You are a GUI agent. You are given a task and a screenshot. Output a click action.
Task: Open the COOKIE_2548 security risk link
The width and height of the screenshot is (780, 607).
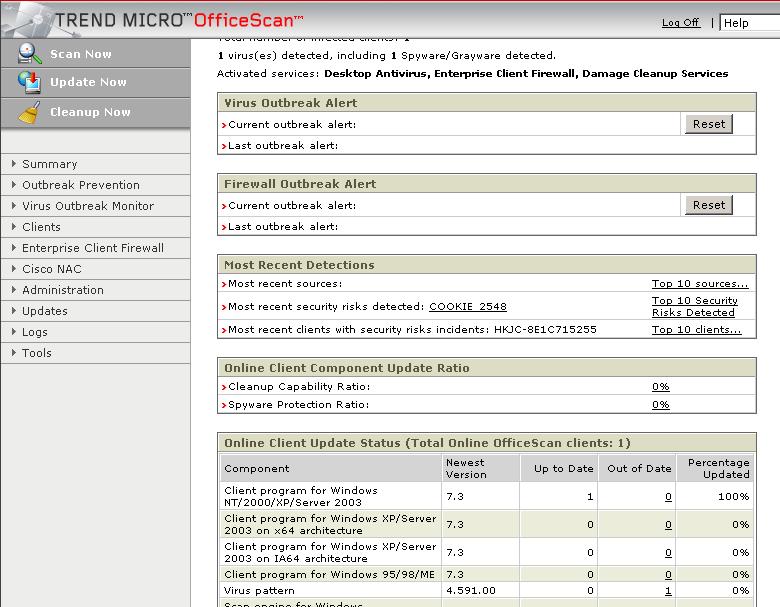467,307
